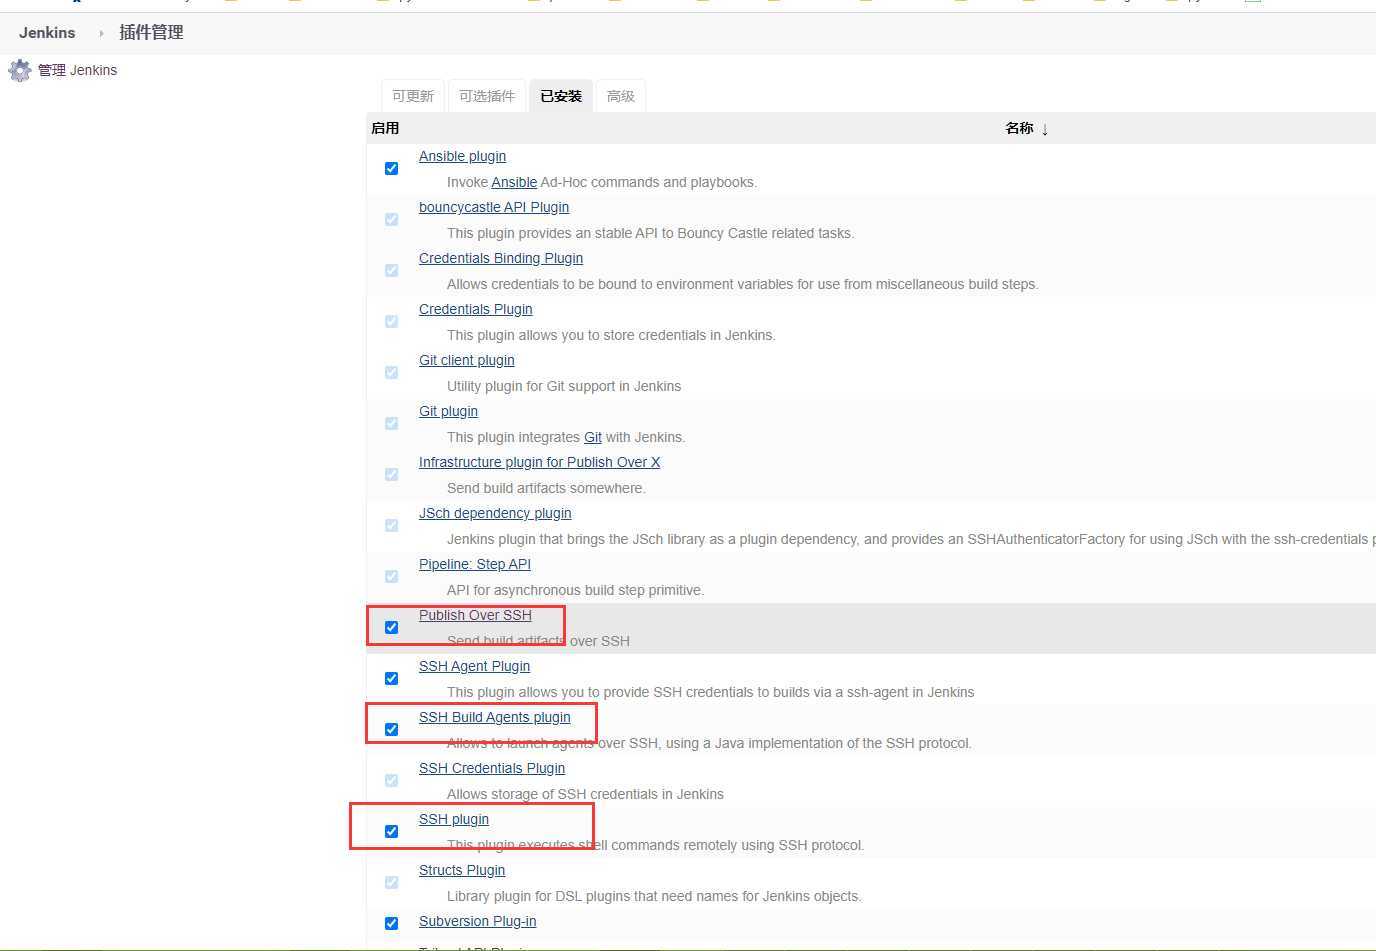Follow the Ansible link in the description
The image size is (1376, 951).
click(514, 182)
